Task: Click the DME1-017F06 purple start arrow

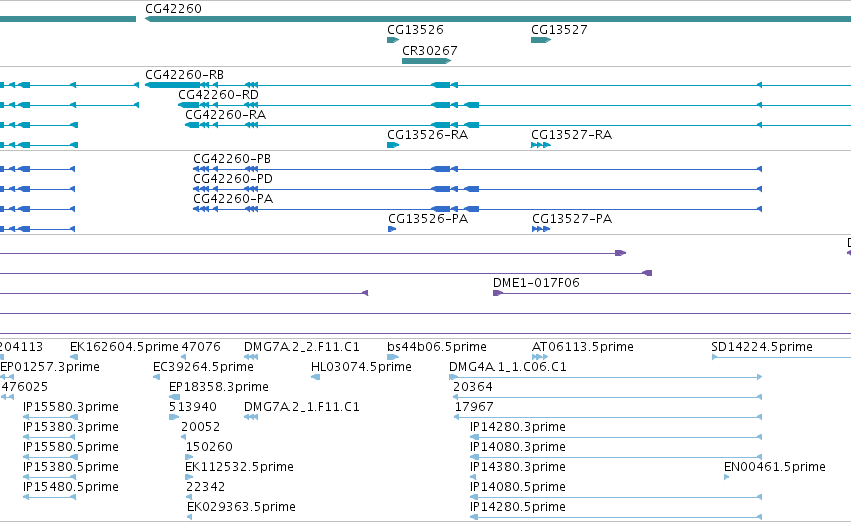Action: click(x=497, y=293)
